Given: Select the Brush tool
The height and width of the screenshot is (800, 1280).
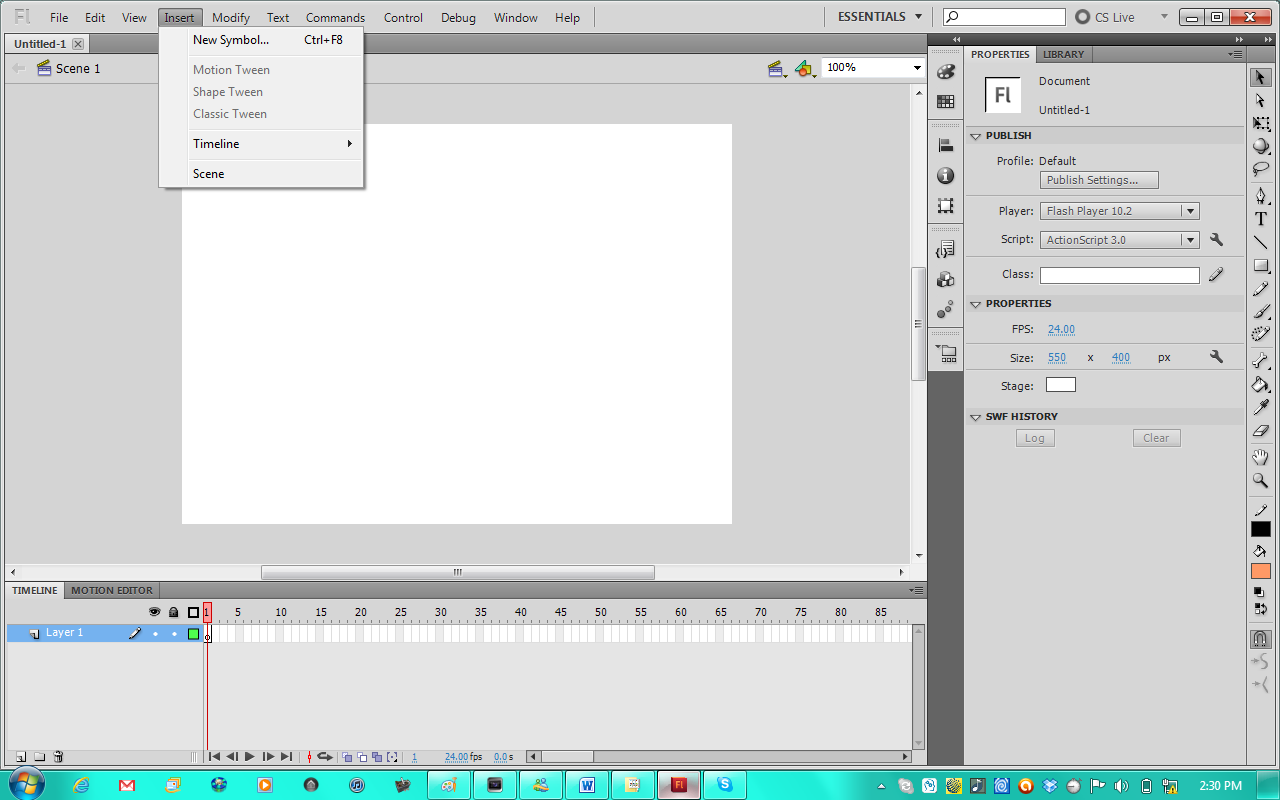Looking at the screenshot, I should [1261, 311].
